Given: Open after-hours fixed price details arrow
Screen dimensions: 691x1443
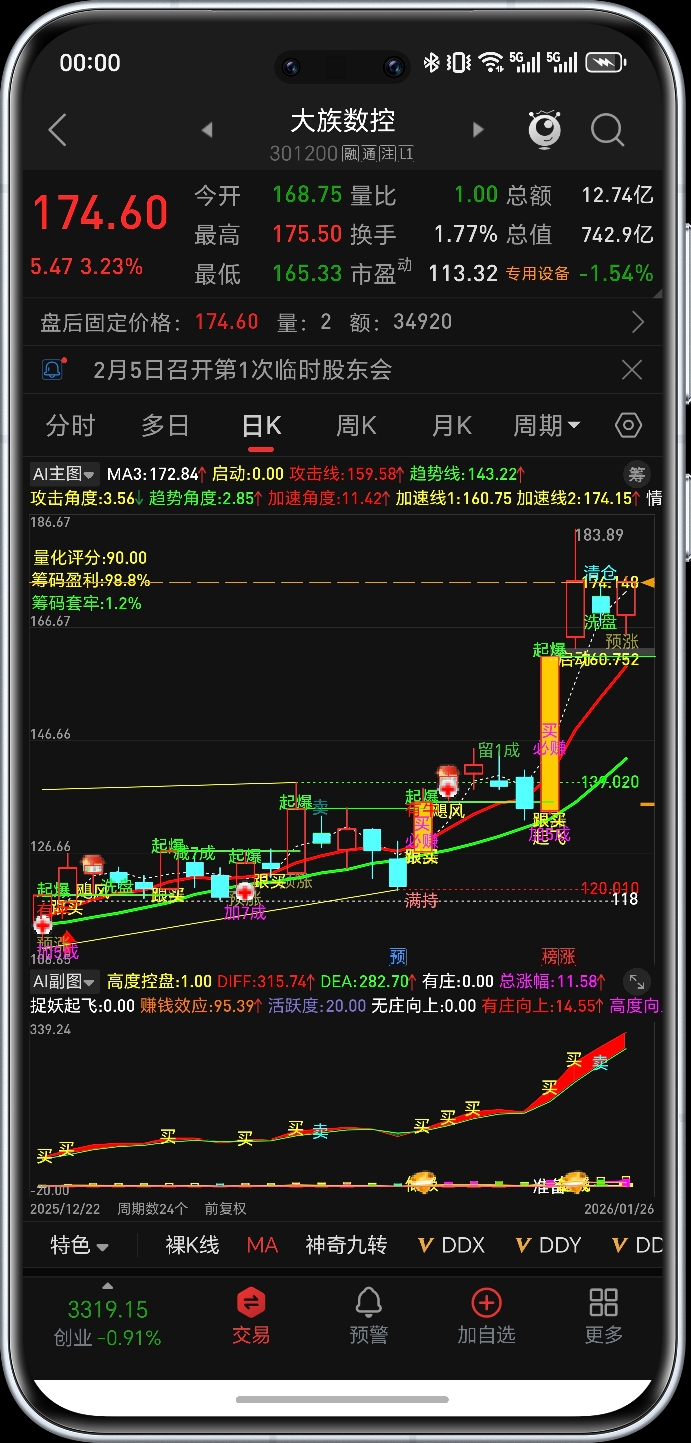Looking at the screenshot, I should click(638, 322).
